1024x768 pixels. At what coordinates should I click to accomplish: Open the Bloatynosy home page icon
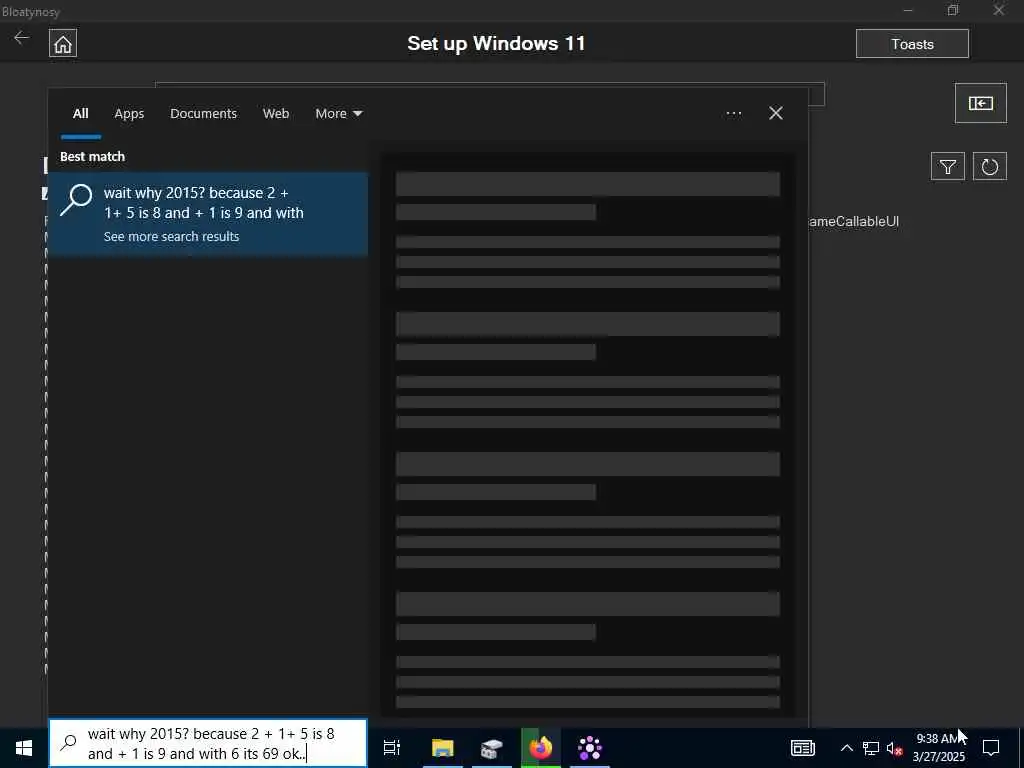pyautogui.click(x=63, y=44)
